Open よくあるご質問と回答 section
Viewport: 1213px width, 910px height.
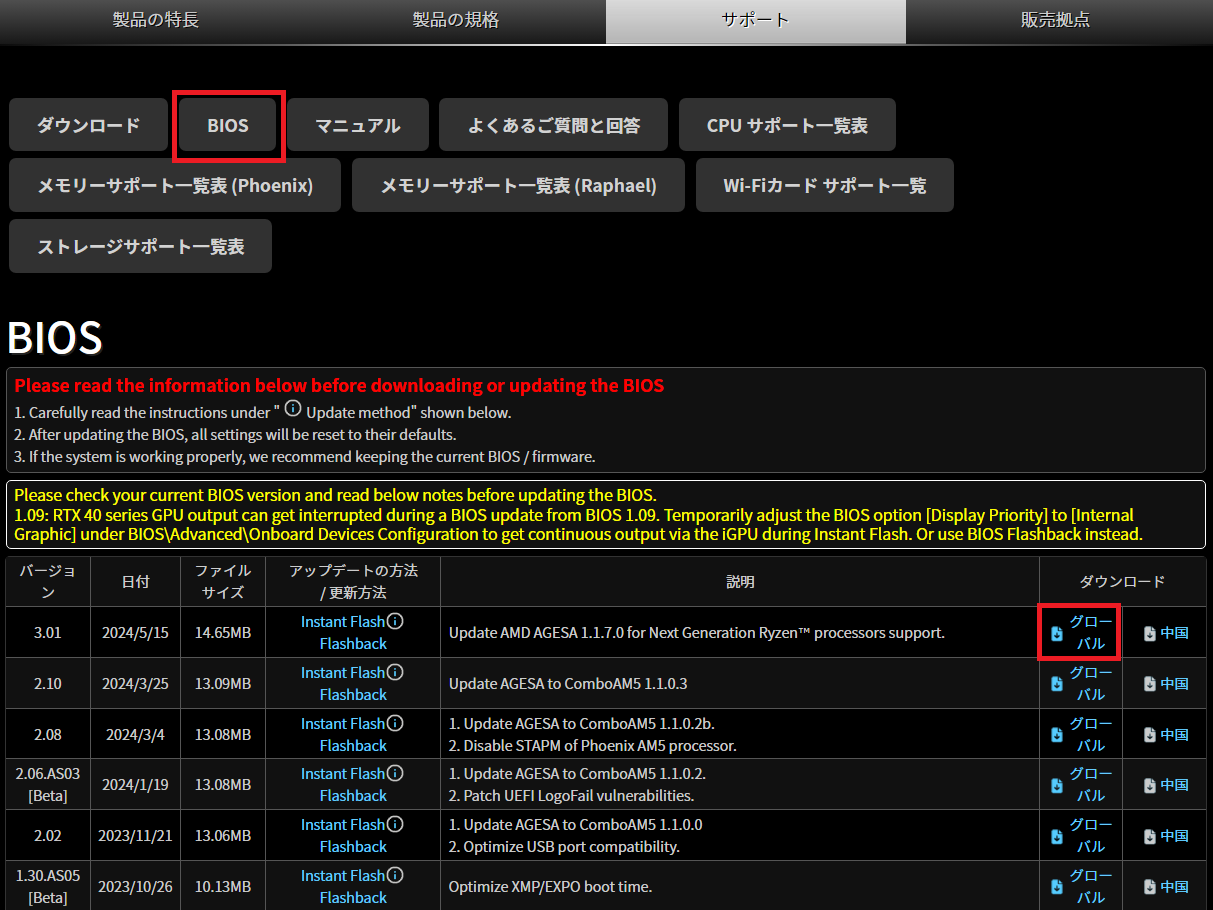point(554,125)
